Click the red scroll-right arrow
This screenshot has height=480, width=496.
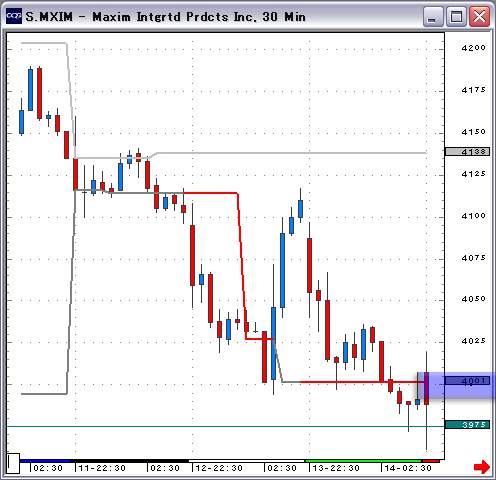[482, 467]
